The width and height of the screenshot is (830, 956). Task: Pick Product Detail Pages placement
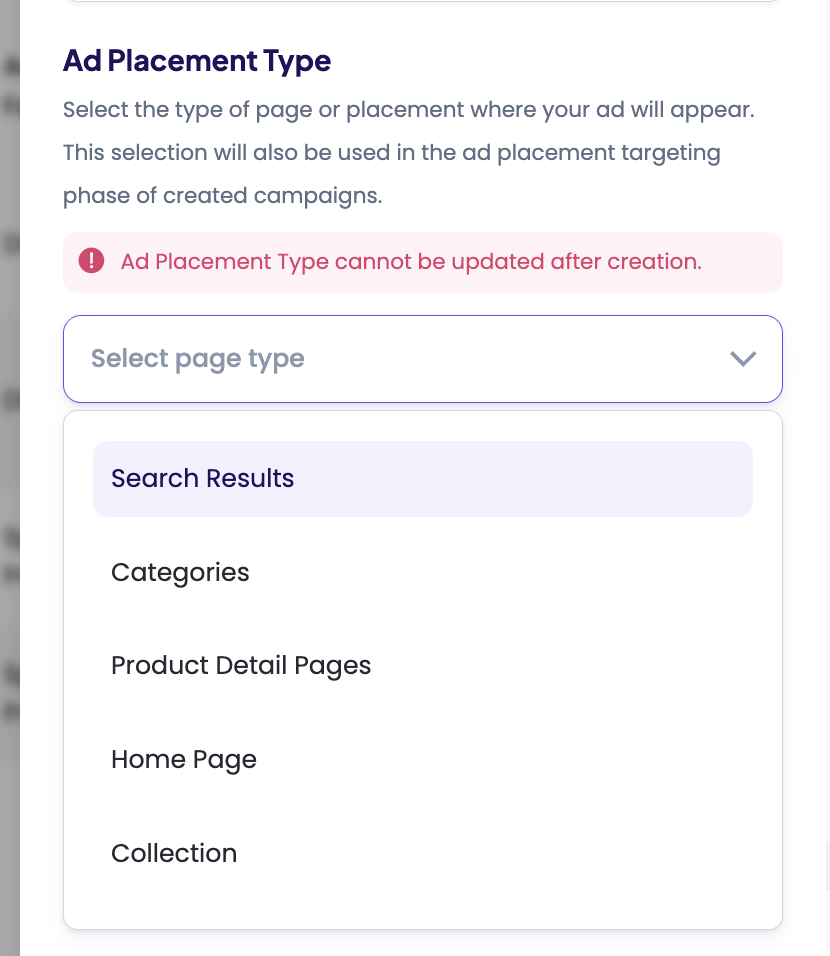click(x=241, y=666)
